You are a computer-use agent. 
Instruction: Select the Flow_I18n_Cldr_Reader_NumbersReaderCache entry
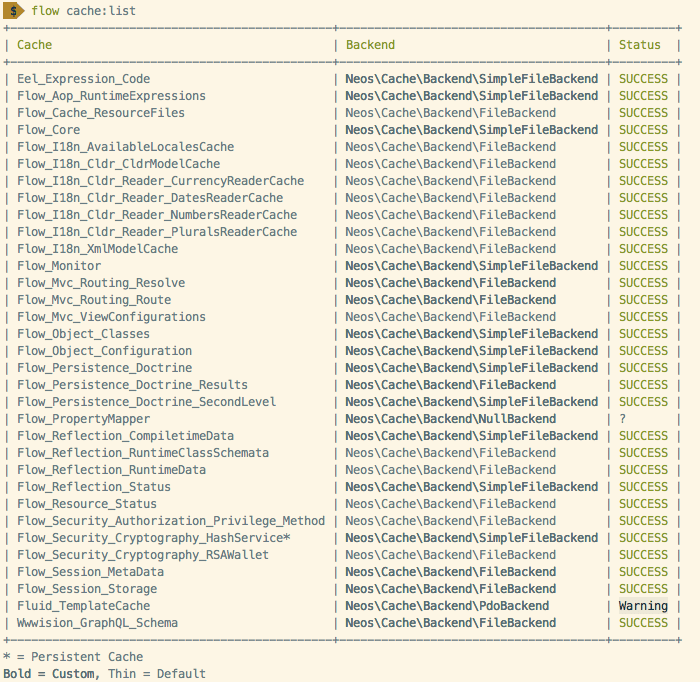[157, 215]
